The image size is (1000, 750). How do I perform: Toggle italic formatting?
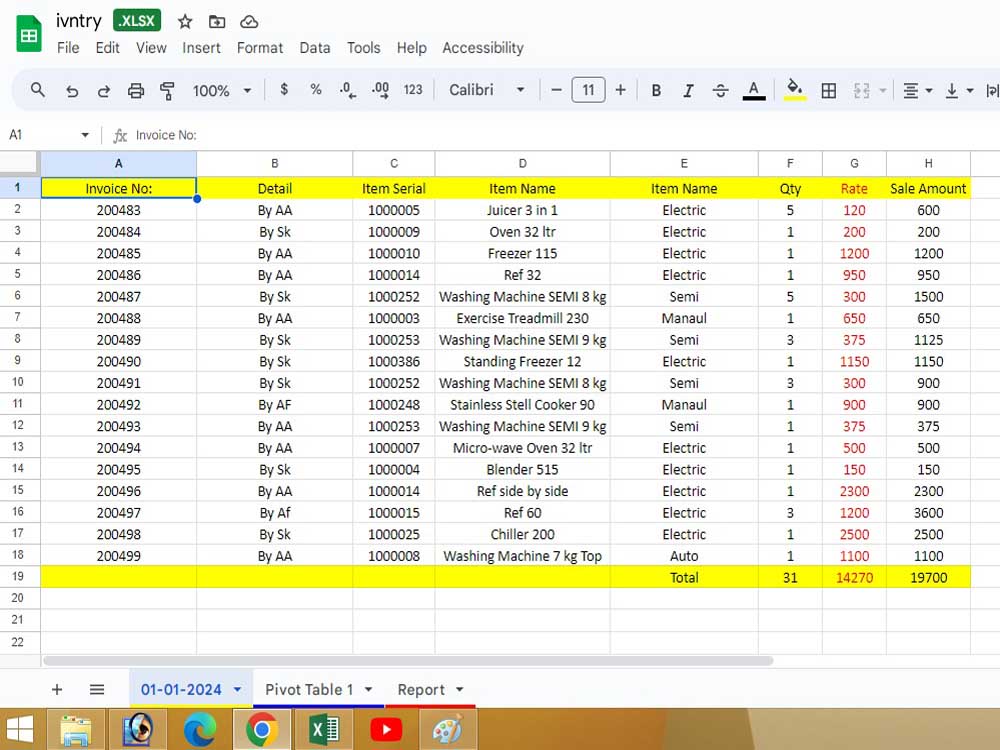coord(688,91)
